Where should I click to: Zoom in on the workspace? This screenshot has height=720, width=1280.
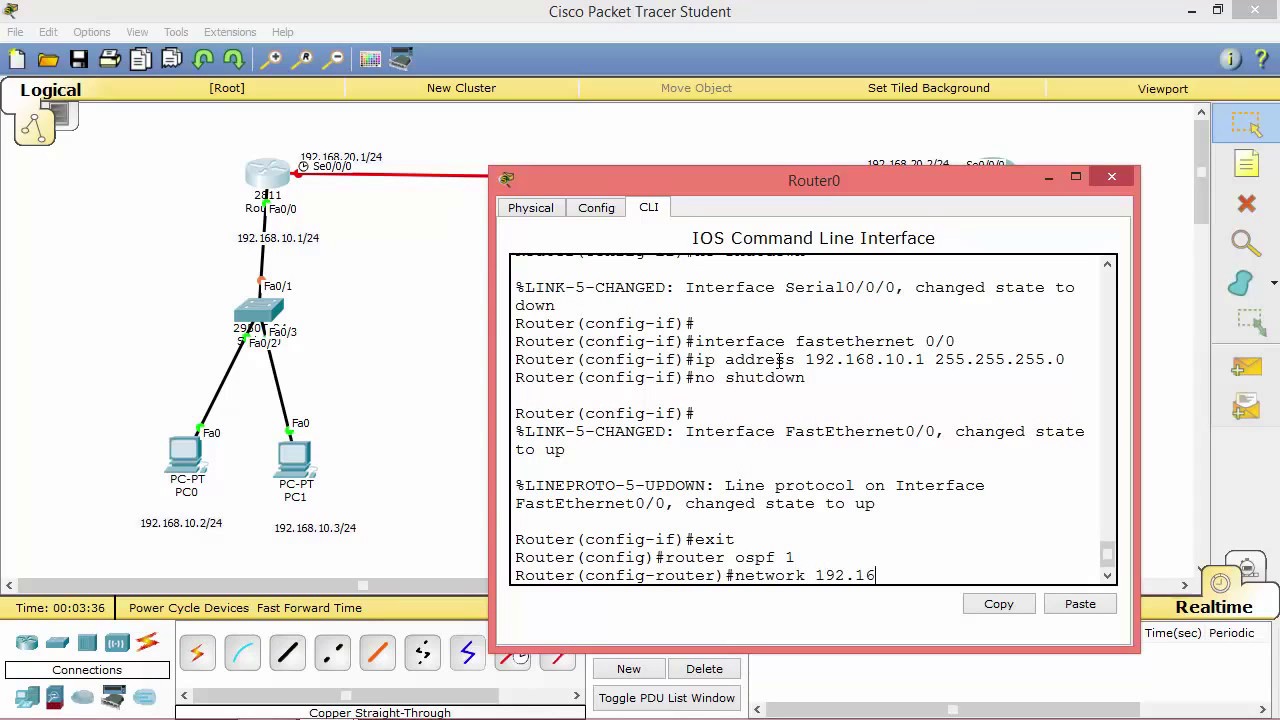coord(271,60)
